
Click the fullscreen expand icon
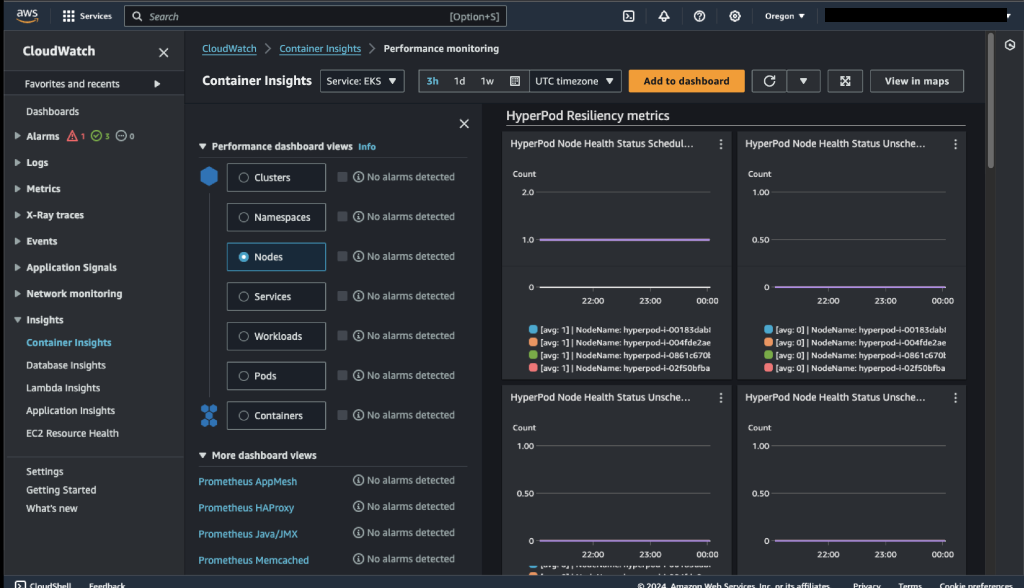tap(845, 81)
